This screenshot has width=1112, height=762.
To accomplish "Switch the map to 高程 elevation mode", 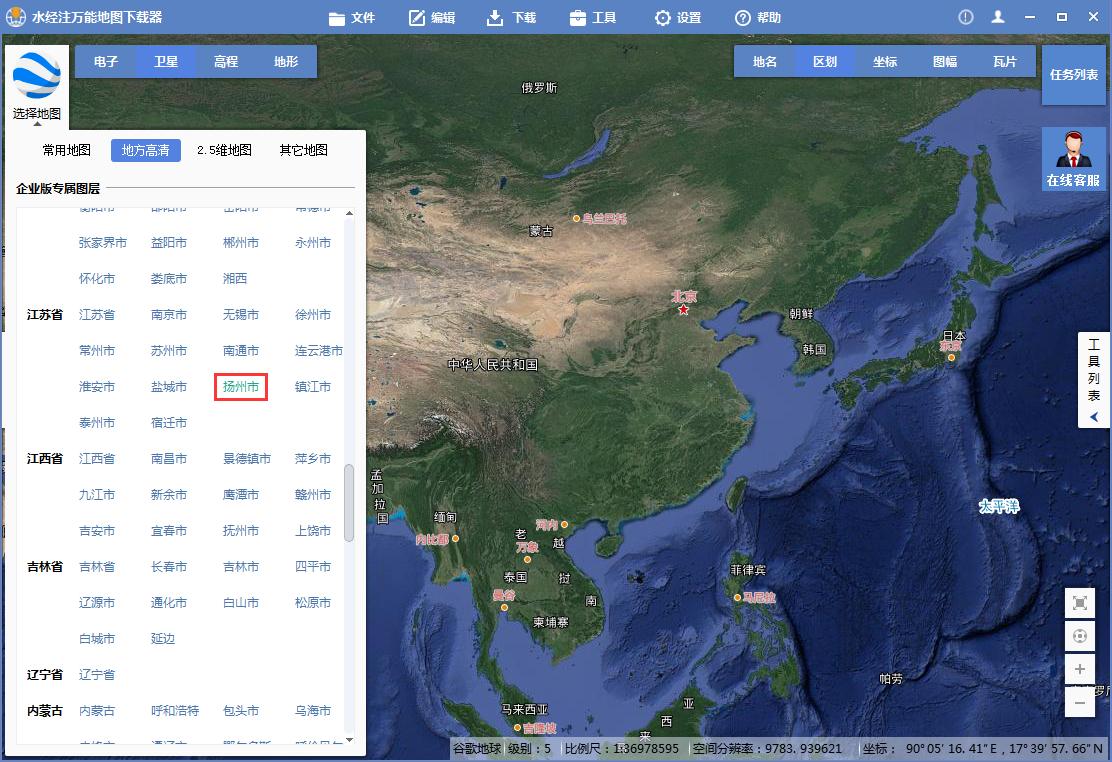I will tap(225, 61).
